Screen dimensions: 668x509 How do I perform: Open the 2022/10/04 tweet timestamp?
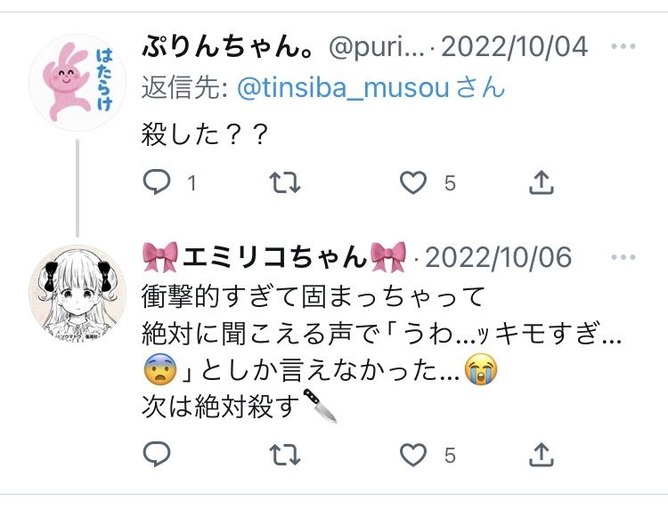514,46
